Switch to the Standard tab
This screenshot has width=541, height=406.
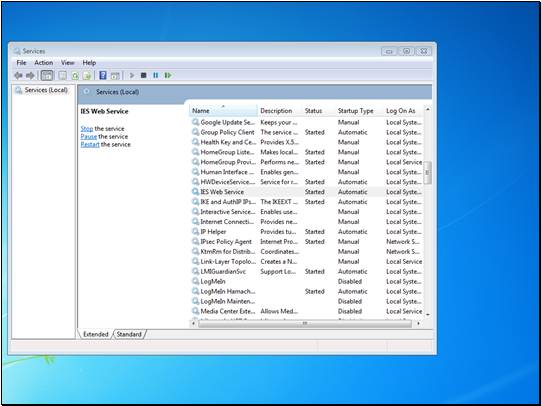click(x=129, y=334)
